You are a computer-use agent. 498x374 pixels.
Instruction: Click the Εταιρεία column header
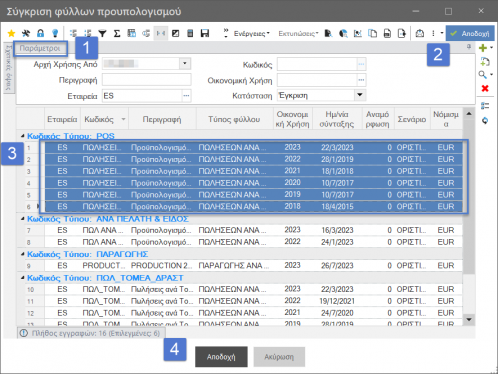pyautogui.click(x=62, y=119)
